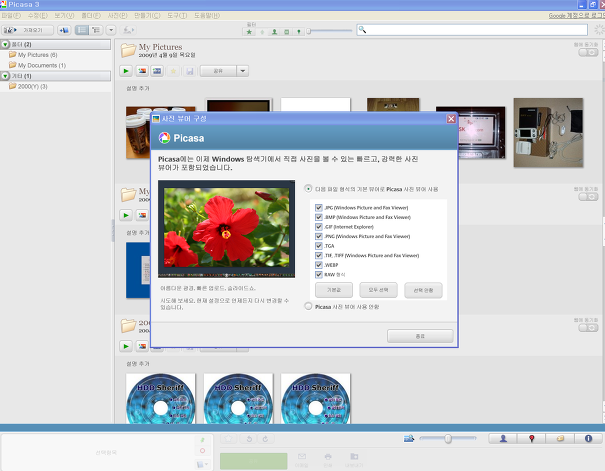Image resolution: width=605 pixels, height=471 pixels.
Task: Close the photo viewer configuration dialog
Action: 451,119
